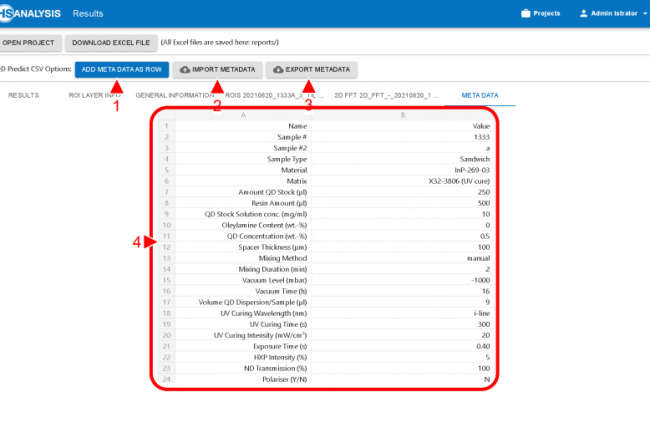
Task: Click the Admin user avatar icon
Action: point(584,15)
